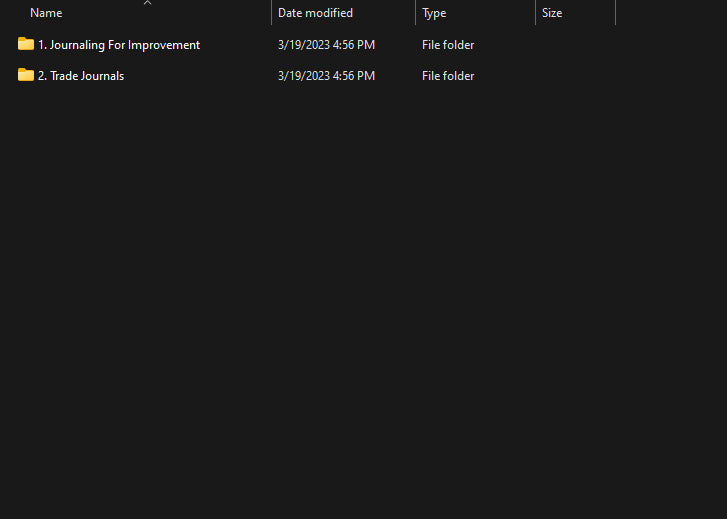Click "File folder" type in Journaling row
The image size is (727, 519).
pos(448,45)
